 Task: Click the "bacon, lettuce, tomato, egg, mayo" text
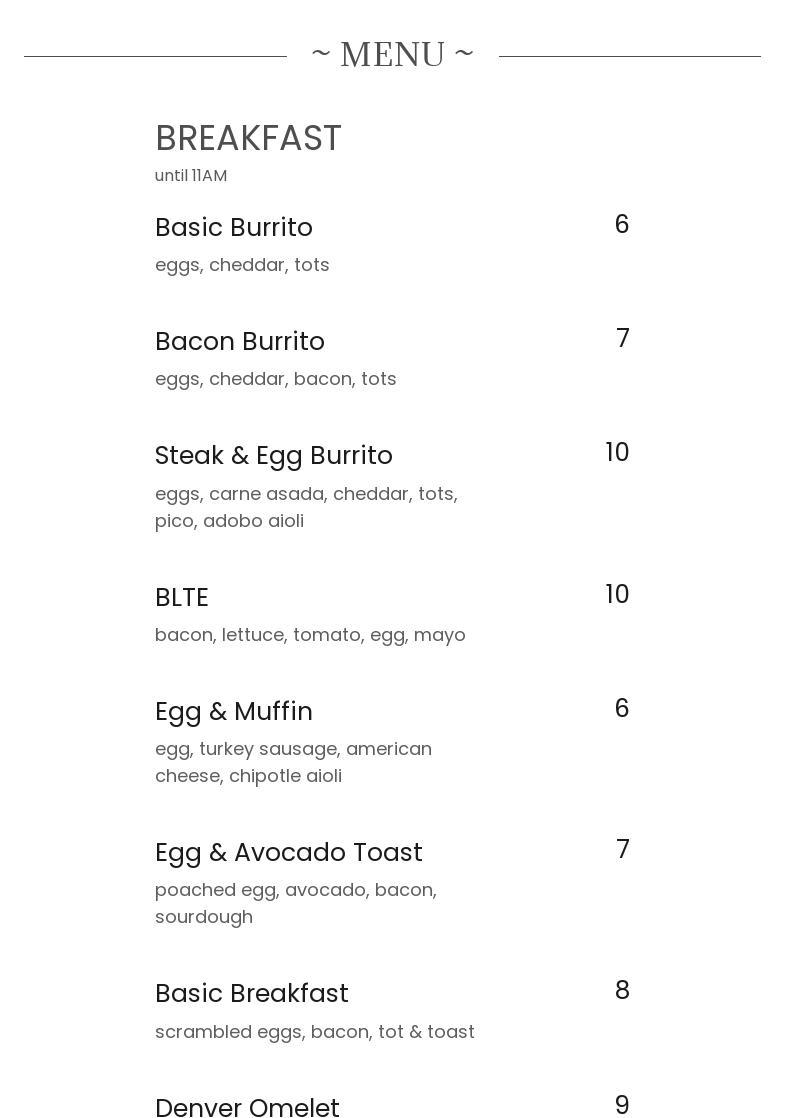click(310, 635)
